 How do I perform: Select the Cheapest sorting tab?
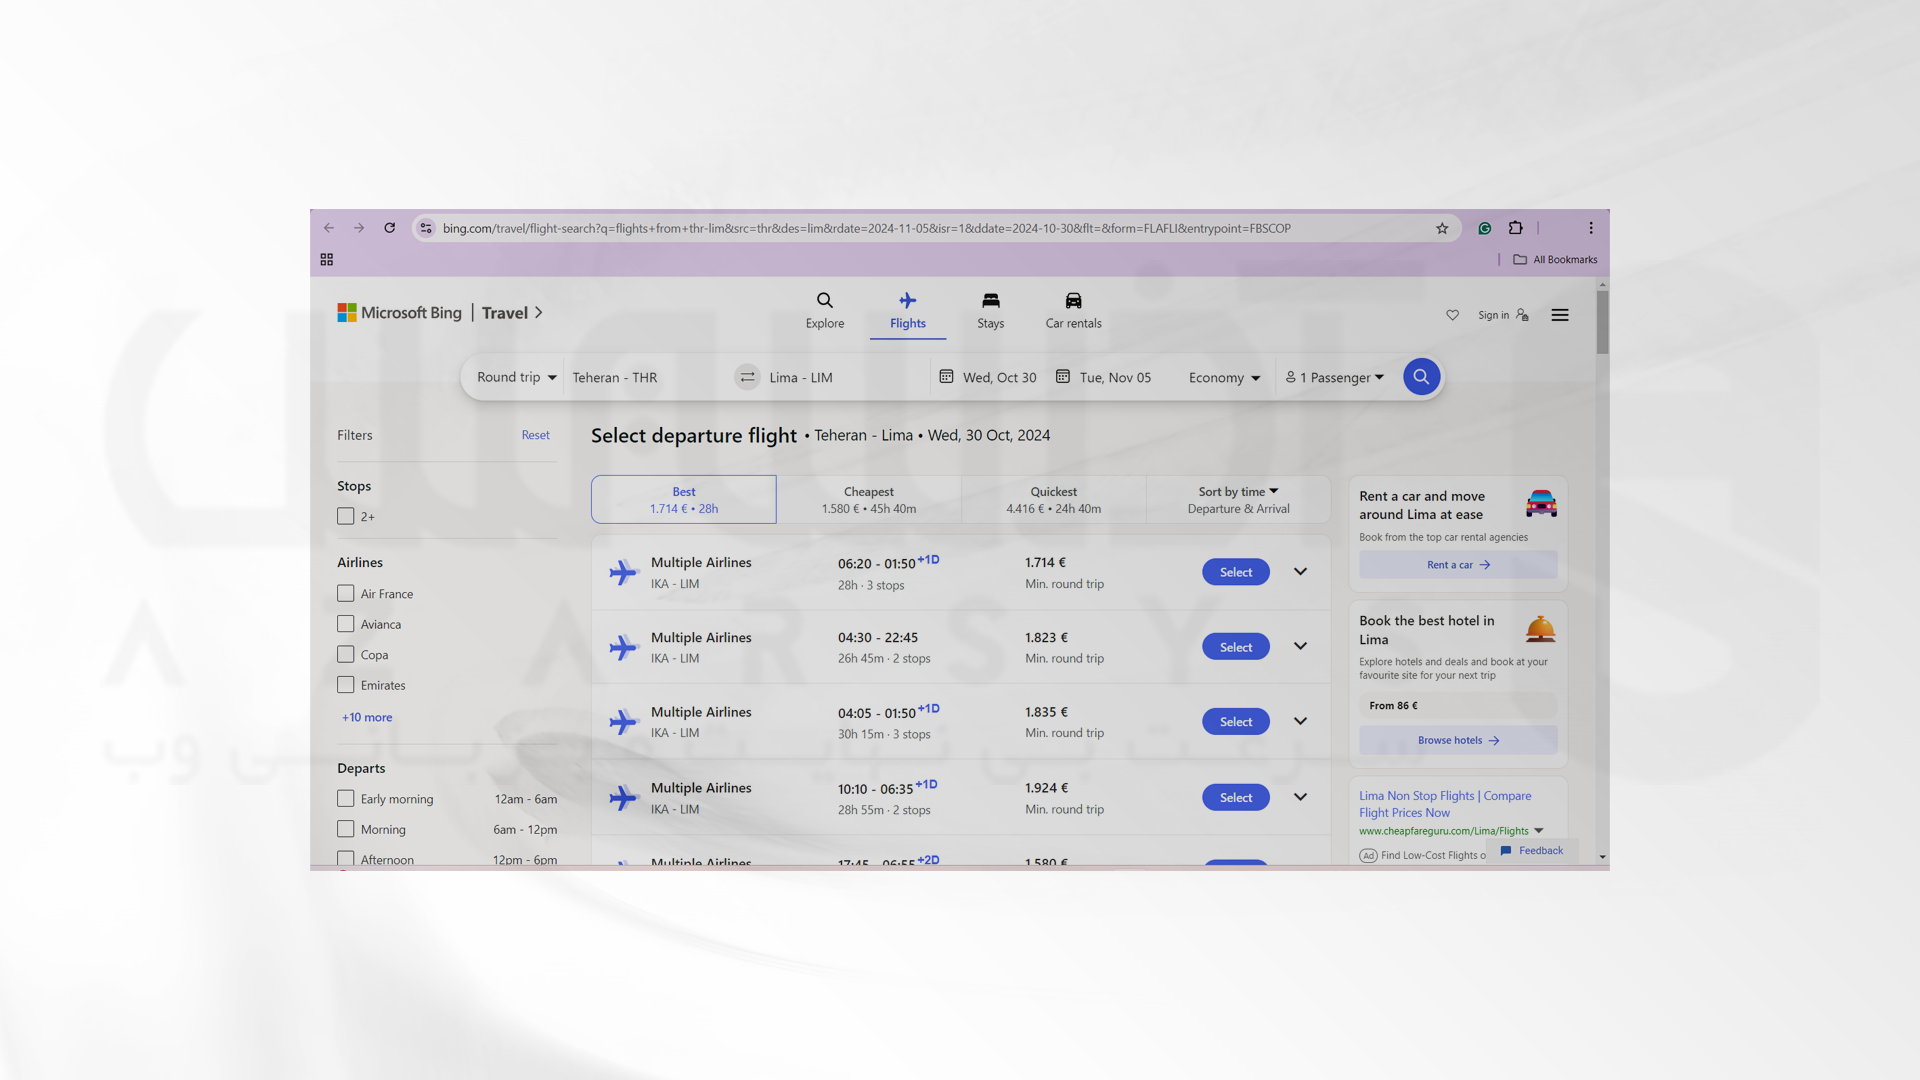click(x=869, y=500)
